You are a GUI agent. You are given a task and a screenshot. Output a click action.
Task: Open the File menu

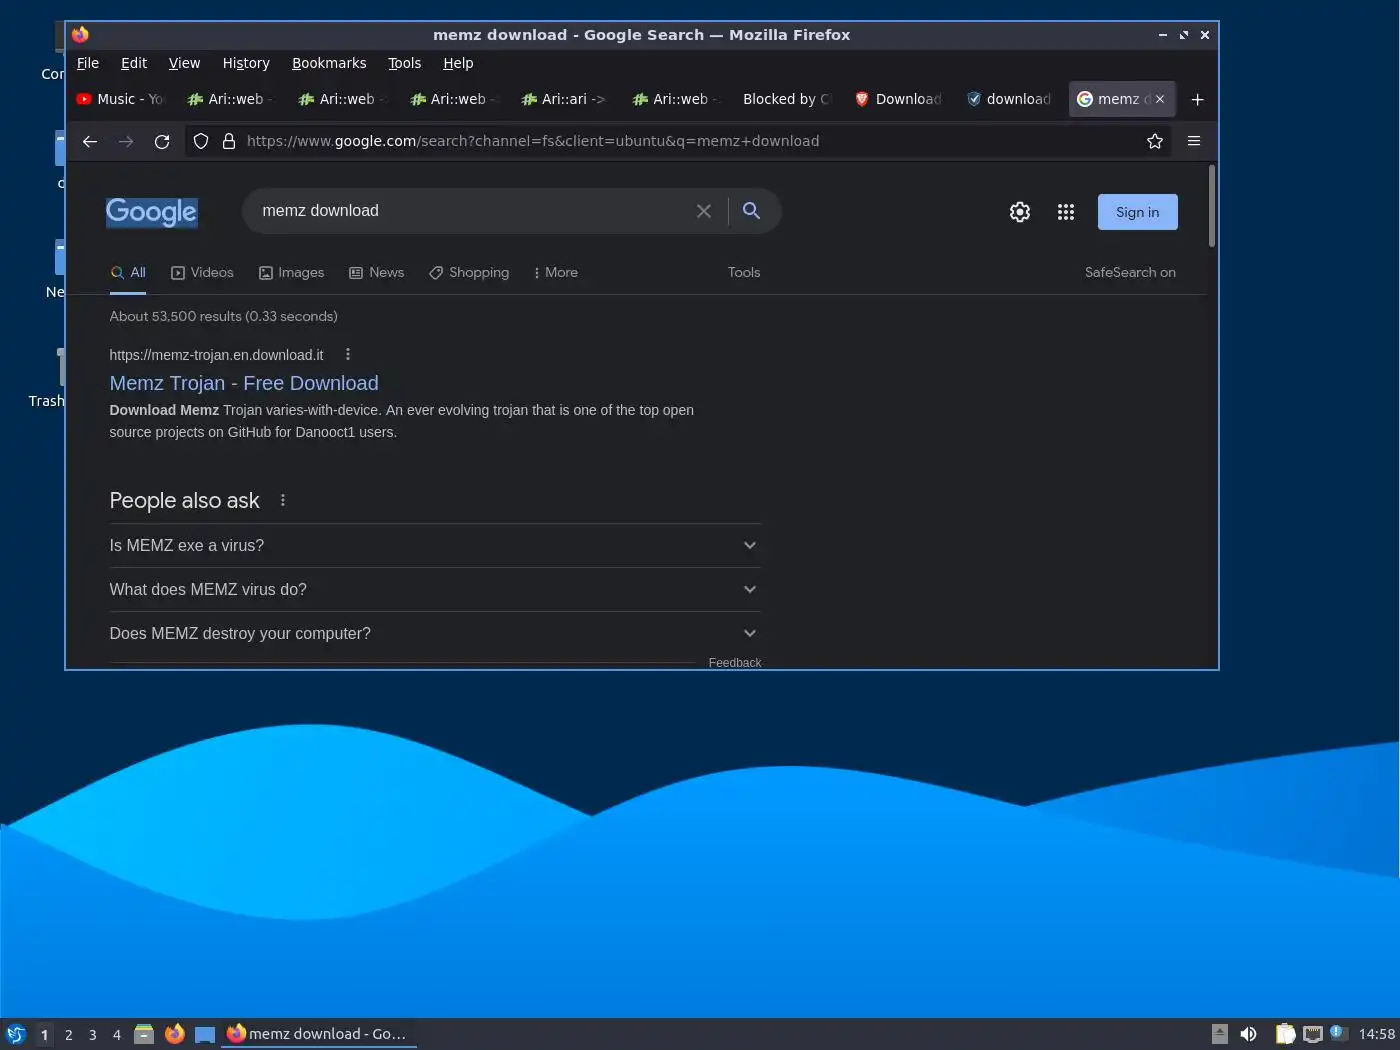[x=88, y=63]
